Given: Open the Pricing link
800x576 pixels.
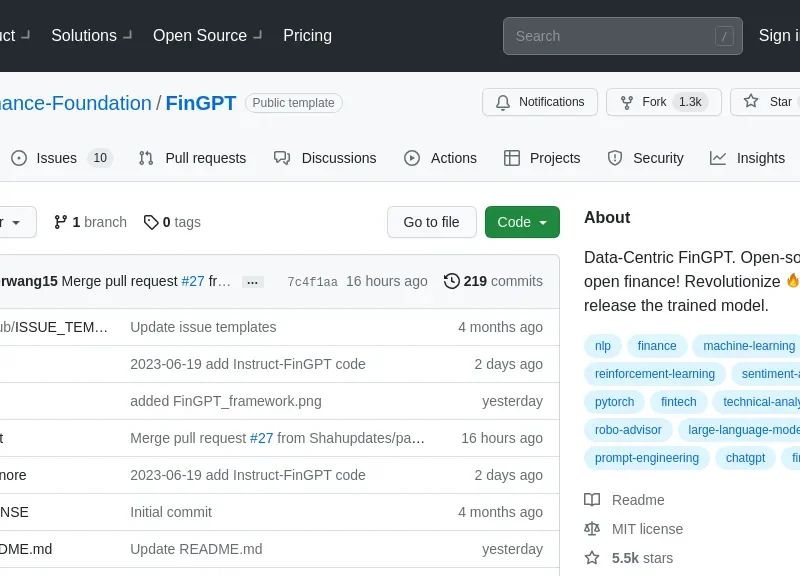Looking at the screenshot, I should tap(307, 35).
